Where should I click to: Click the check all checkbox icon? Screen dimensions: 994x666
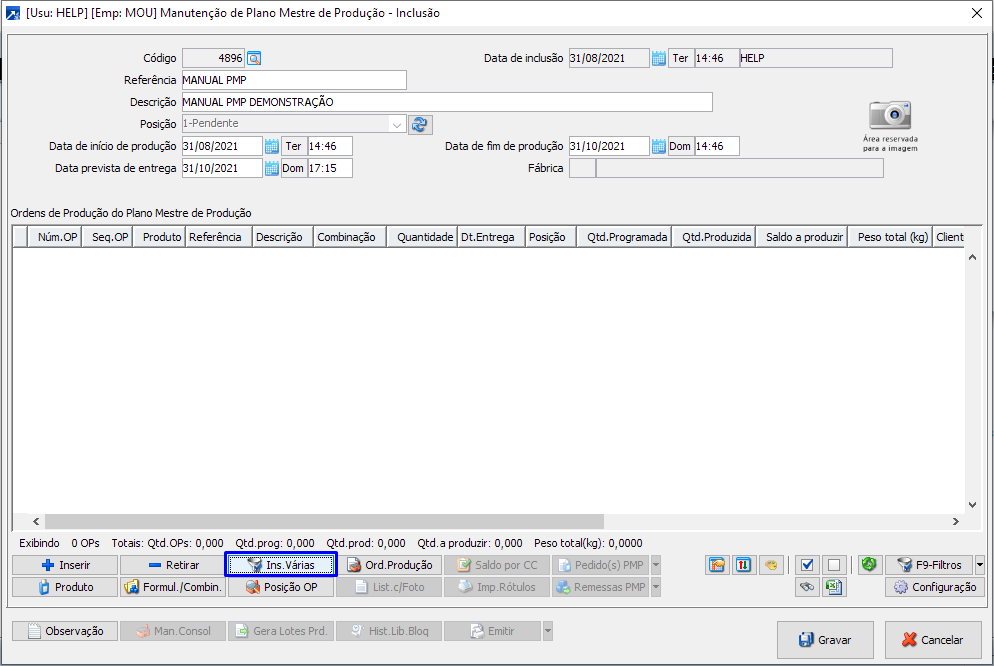(x=807, y=565)
